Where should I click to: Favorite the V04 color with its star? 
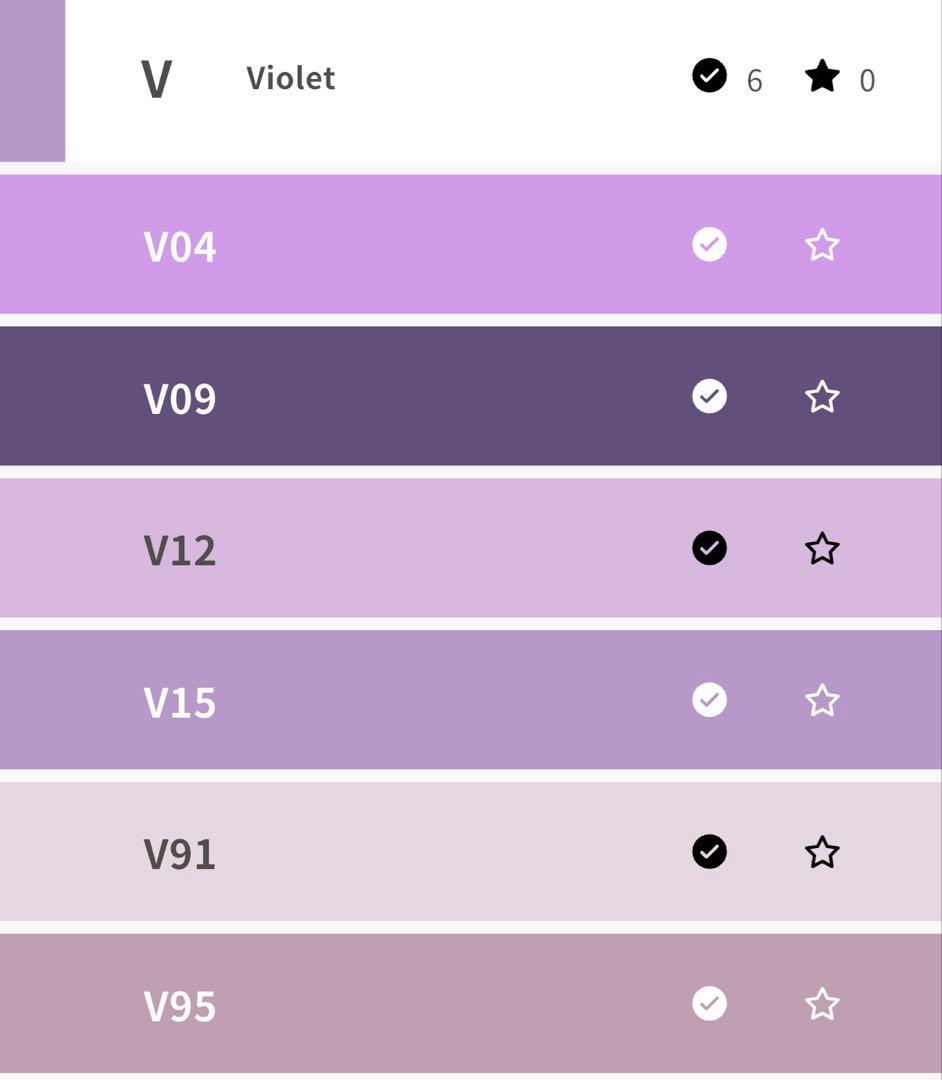point(822,245)
